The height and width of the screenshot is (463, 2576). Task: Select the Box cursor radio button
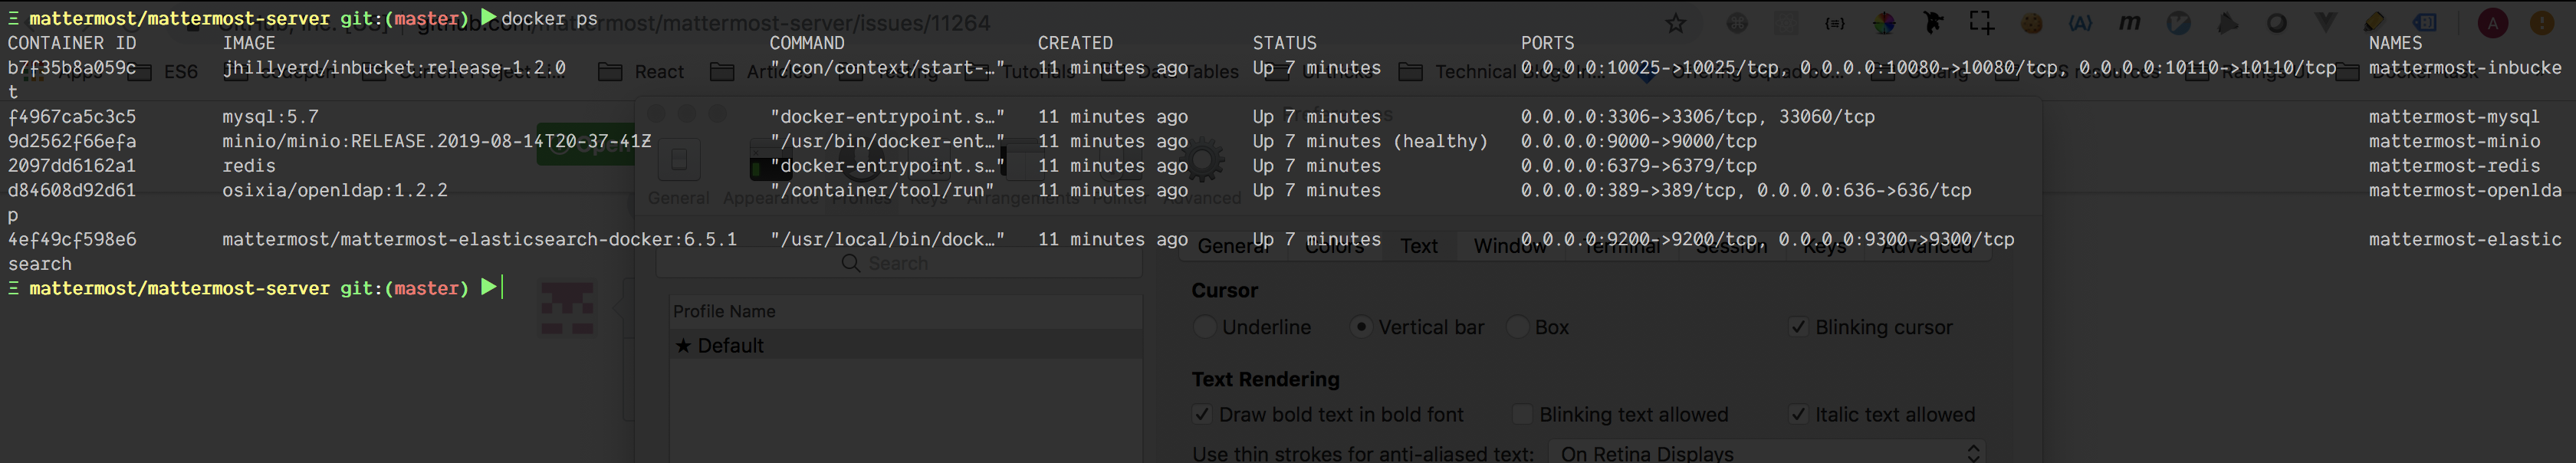pos(1517,327)
